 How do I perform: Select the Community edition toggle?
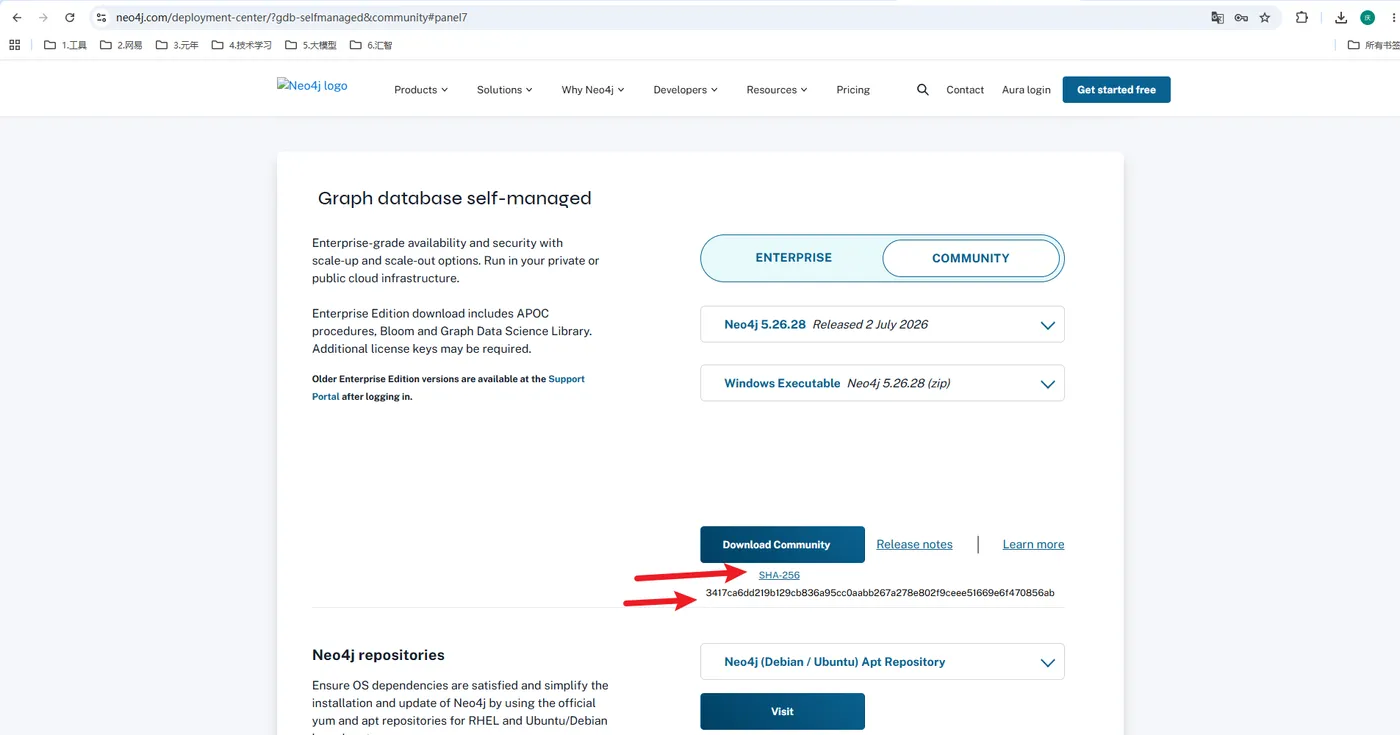click(x=970, y=258)
